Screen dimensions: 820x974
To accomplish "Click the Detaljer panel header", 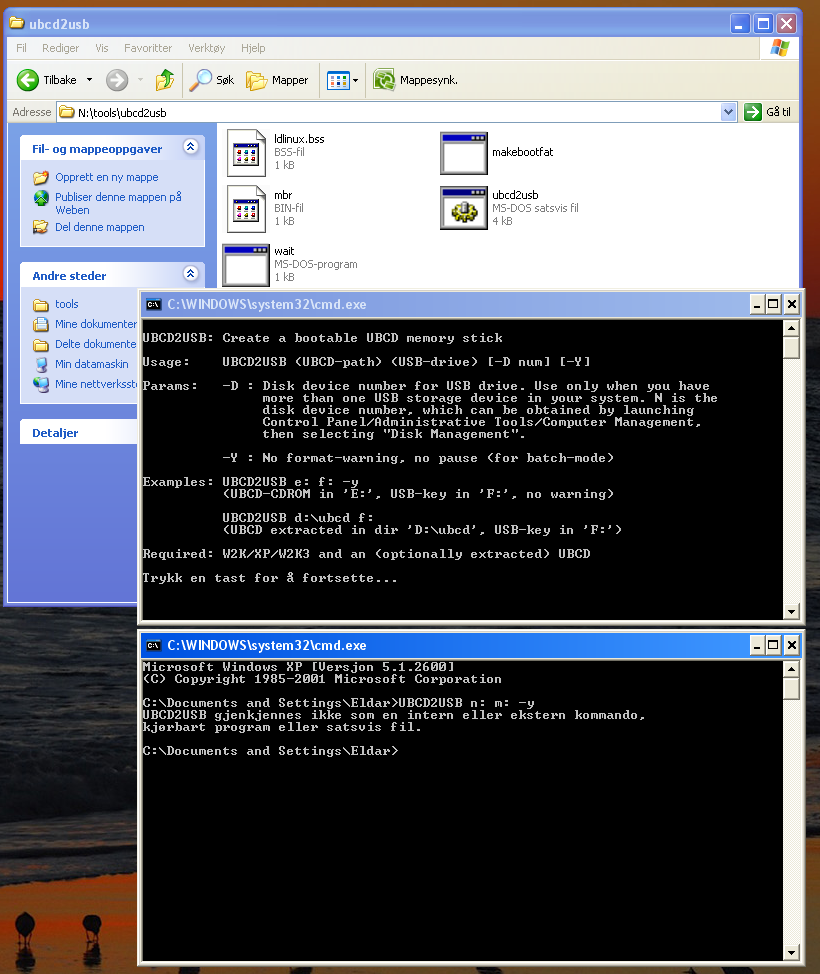I will click(x=79, y=432).
